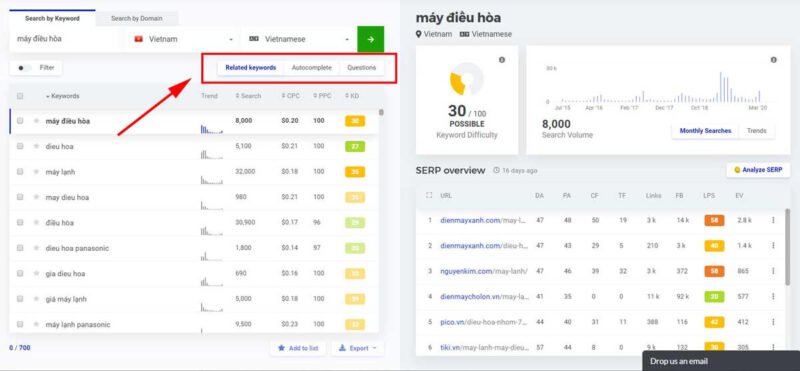Click the Keyword Difficulty donut chart
800x371 pixels.
(466, 79)
